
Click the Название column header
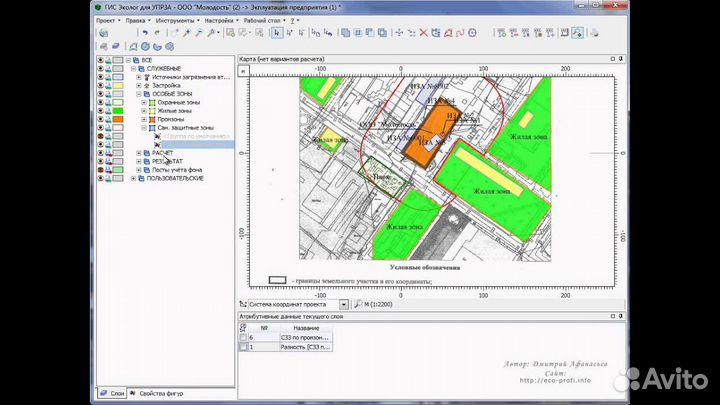[306, 327]
